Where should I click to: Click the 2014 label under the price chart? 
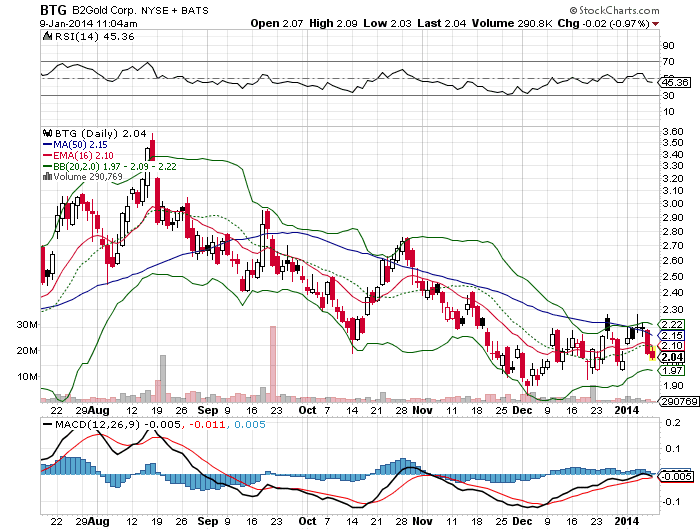[x=627, y=410]
